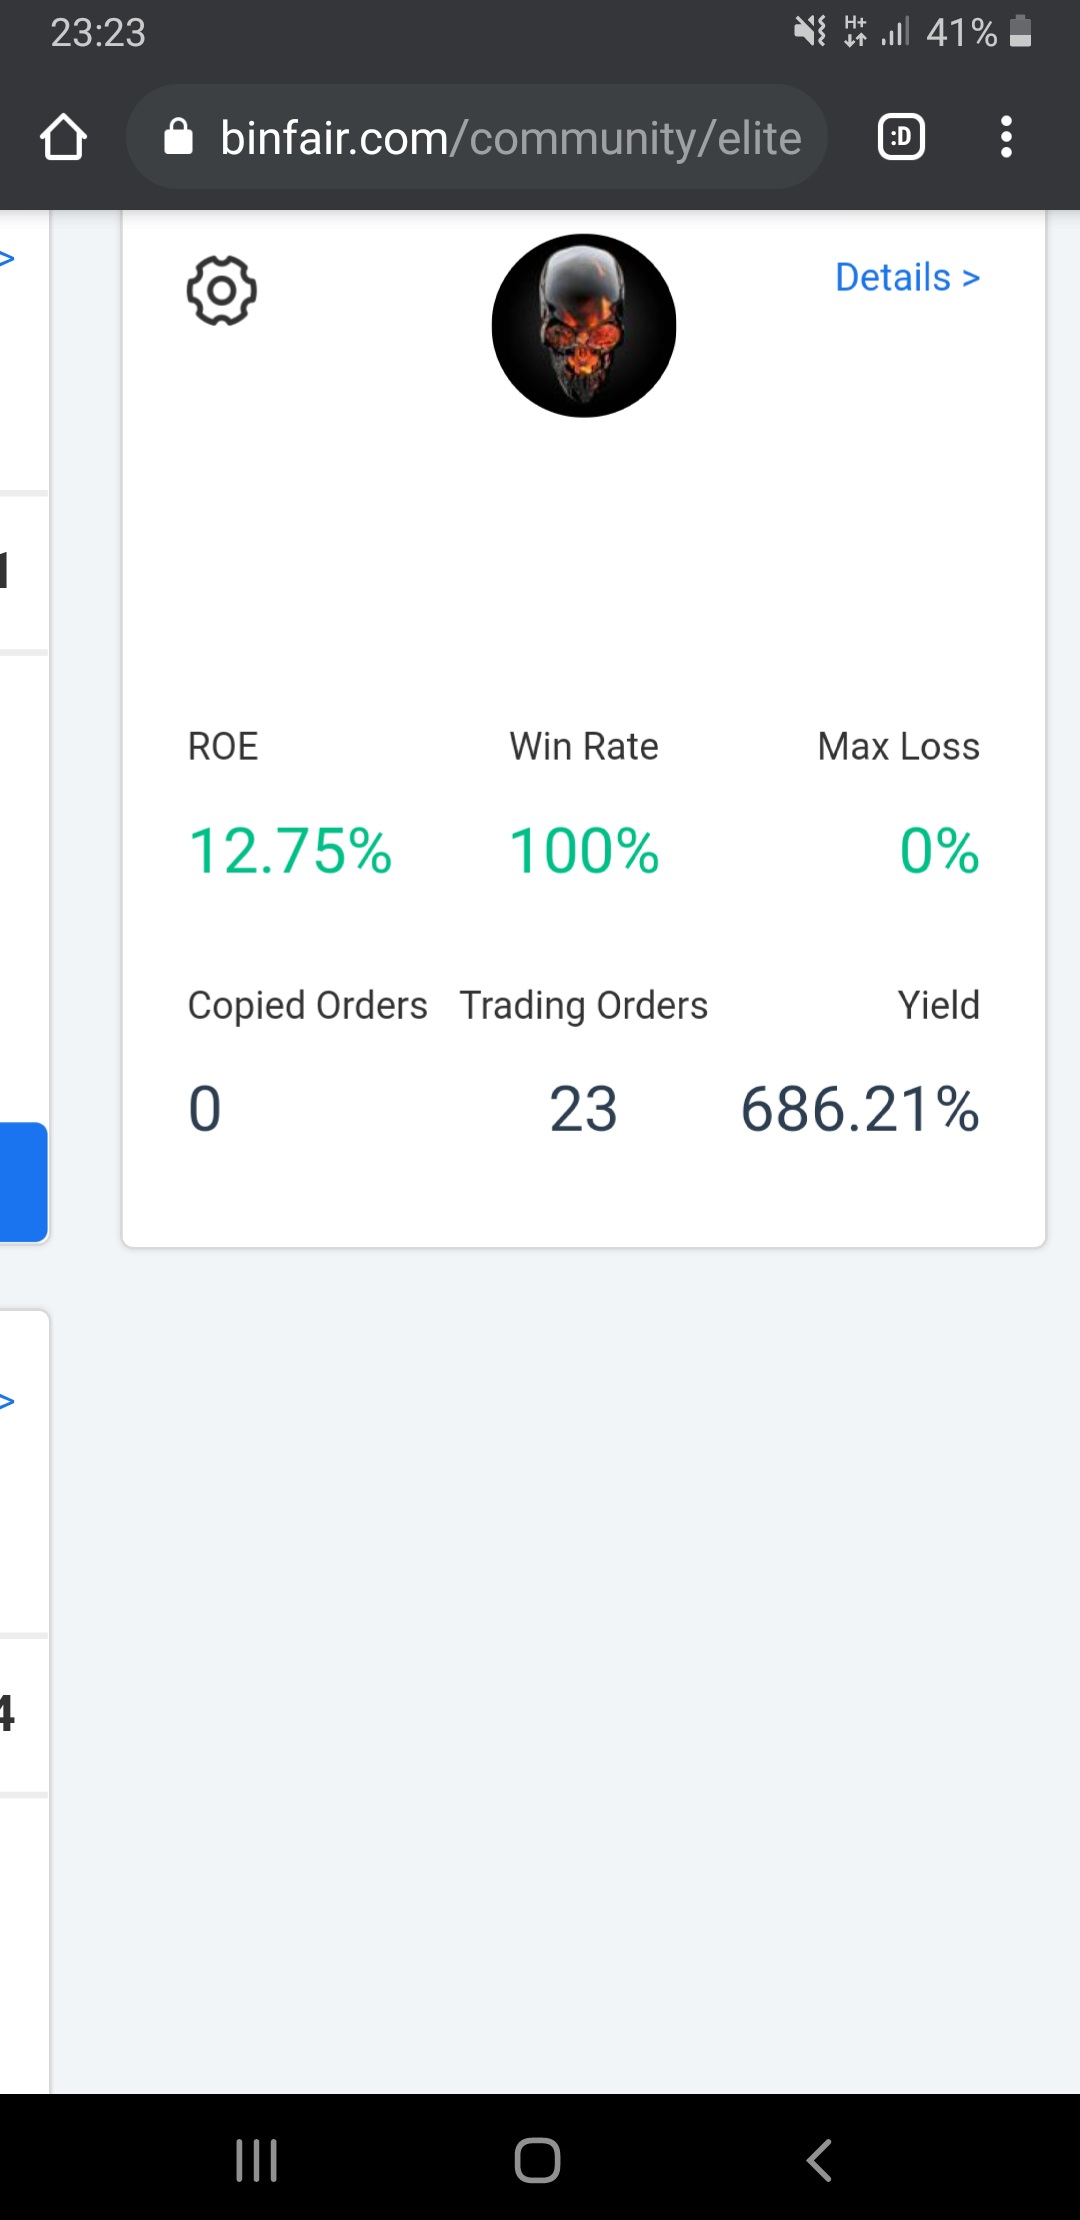
Task: Open Android recent apps button
Action: click(x=256, y=2160)
